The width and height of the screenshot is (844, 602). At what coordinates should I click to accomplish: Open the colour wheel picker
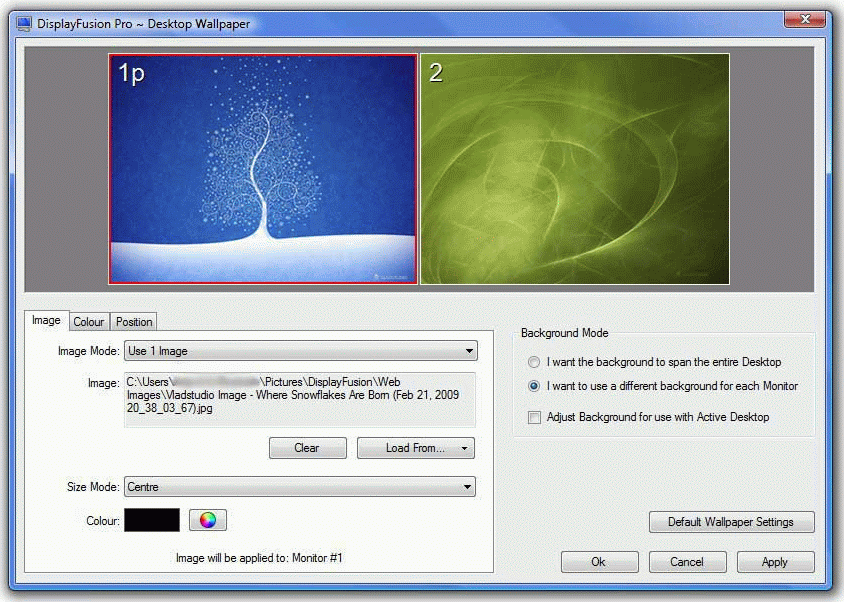pyautogui.click(x=208, y=520)
